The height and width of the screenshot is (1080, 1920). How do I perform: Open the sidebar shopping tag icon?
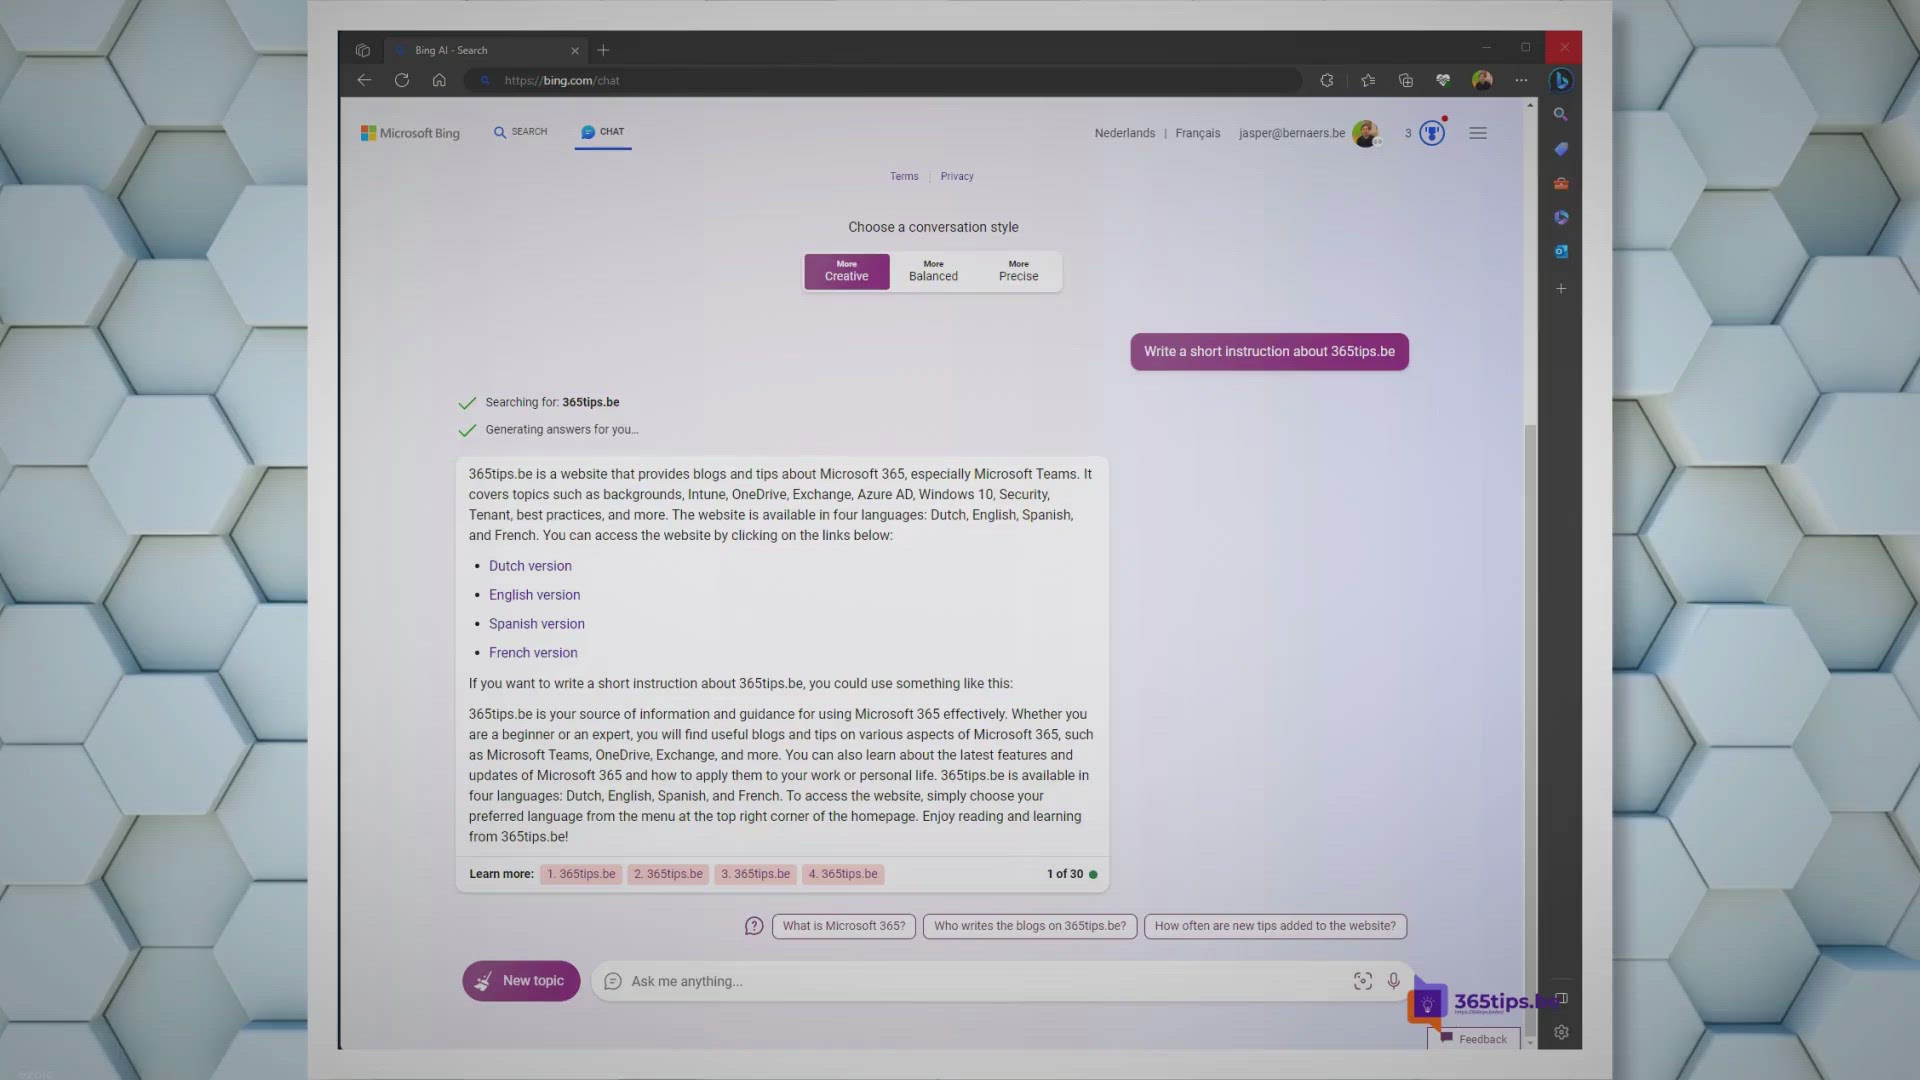coord(1561,149)
